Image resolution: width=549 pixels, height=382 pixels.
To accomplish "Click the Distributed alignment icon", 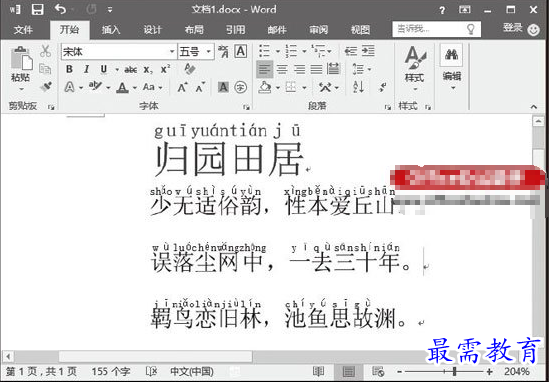I will click(334, 69).
